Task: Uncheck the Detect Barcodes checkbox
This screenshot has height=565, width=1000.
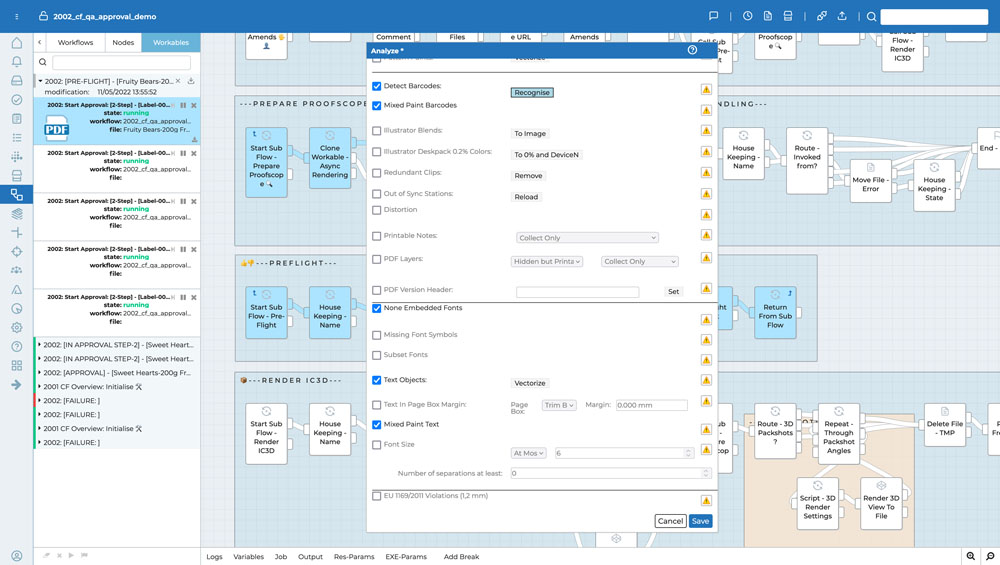Action: pos(377,87)
